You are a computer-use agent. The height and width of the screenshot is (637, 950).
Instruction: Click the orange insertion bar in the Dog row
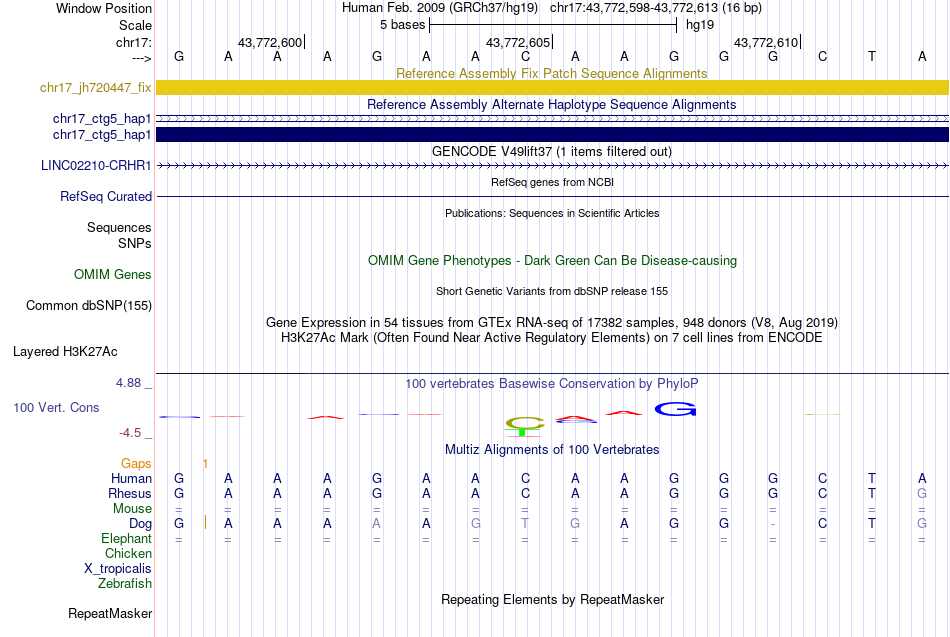tap(205, 522)
